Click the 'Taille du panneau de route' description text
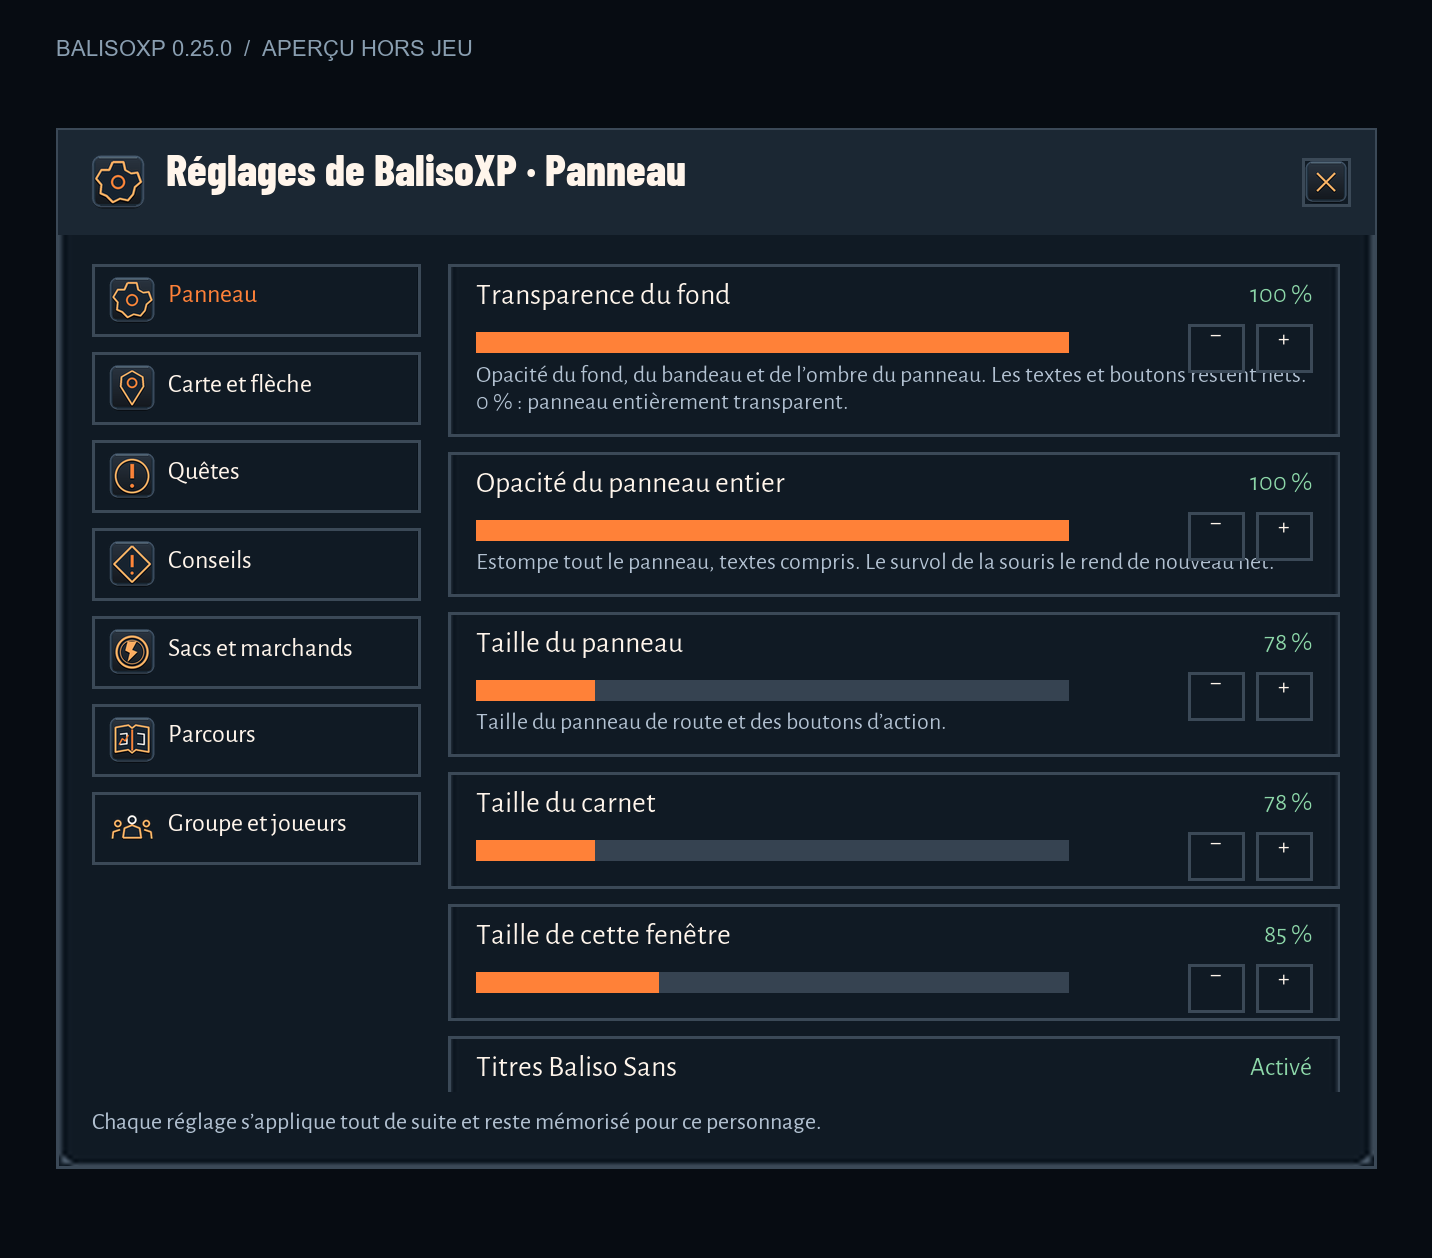Viewport: 1432px width, 1258px height. click(711, 722)
